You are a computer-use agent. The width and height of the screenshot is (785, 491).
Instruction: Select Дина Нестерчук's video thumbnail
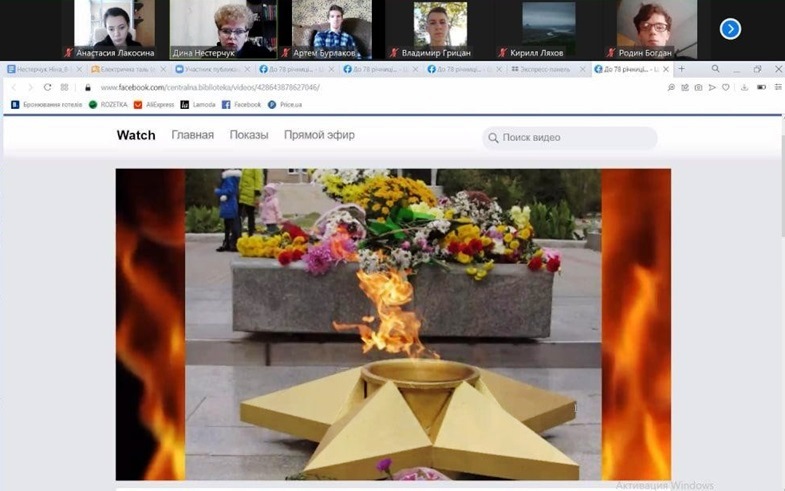(x=223, y=29)
